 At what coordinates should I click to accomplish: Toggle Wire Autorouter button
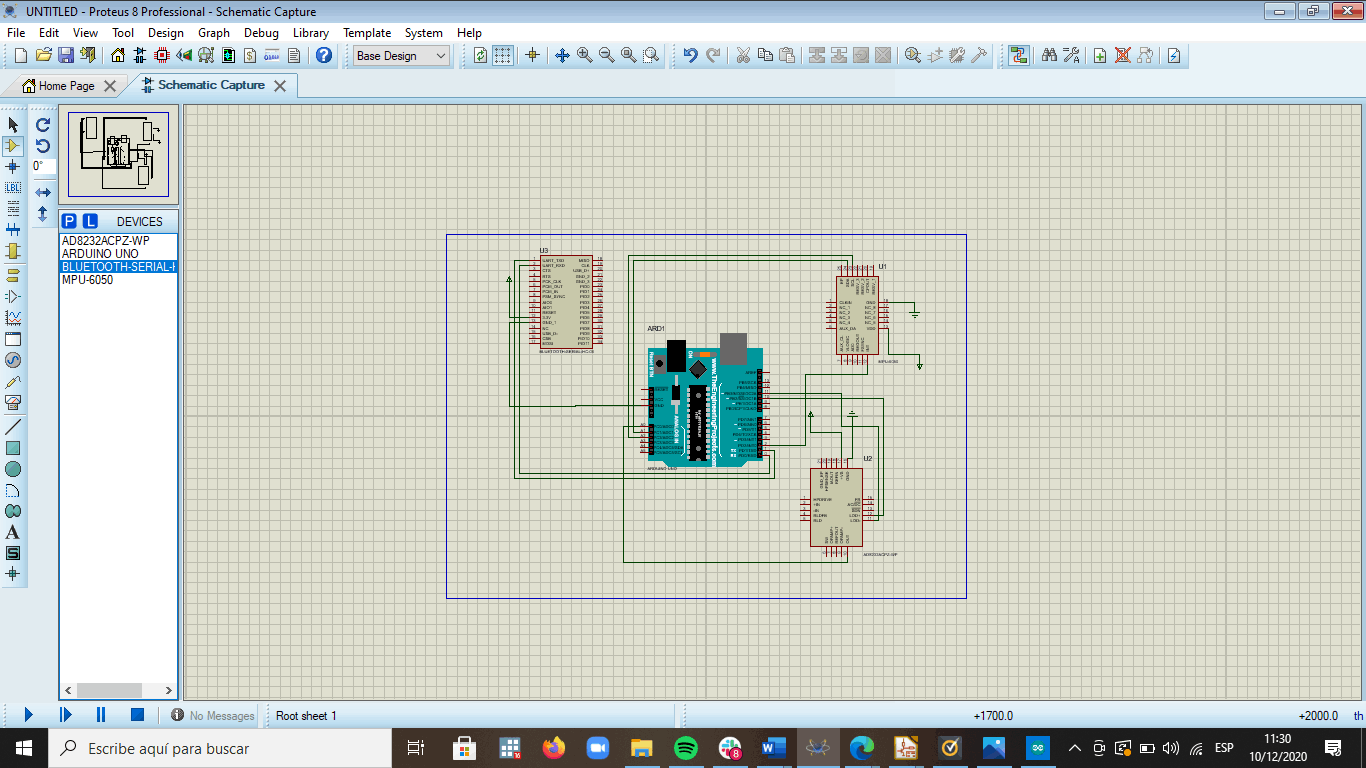(x=1018, y=56)
